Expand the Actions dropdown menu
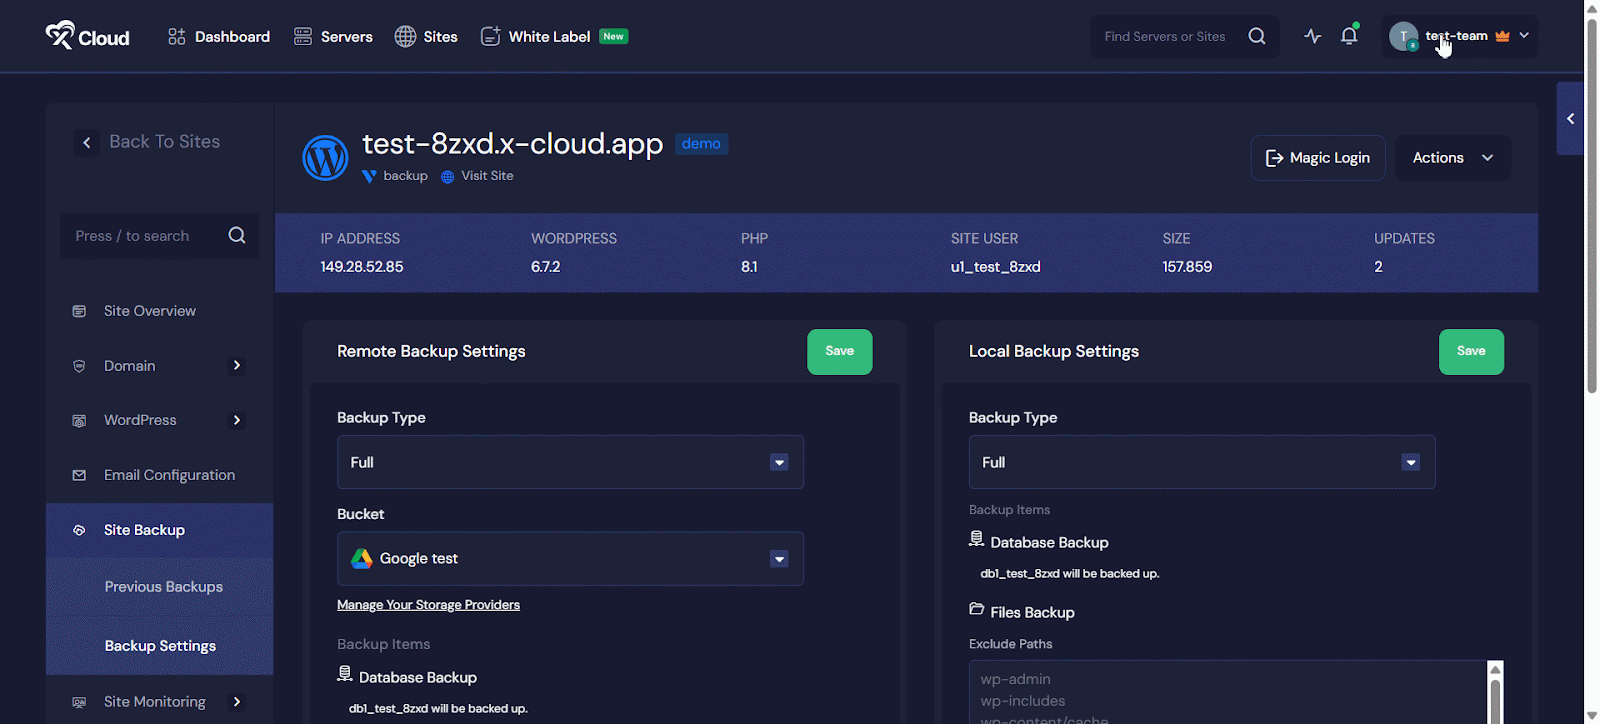This screenshot has height=724, width=1600. pyautogui.click(x=1452, y=158)
